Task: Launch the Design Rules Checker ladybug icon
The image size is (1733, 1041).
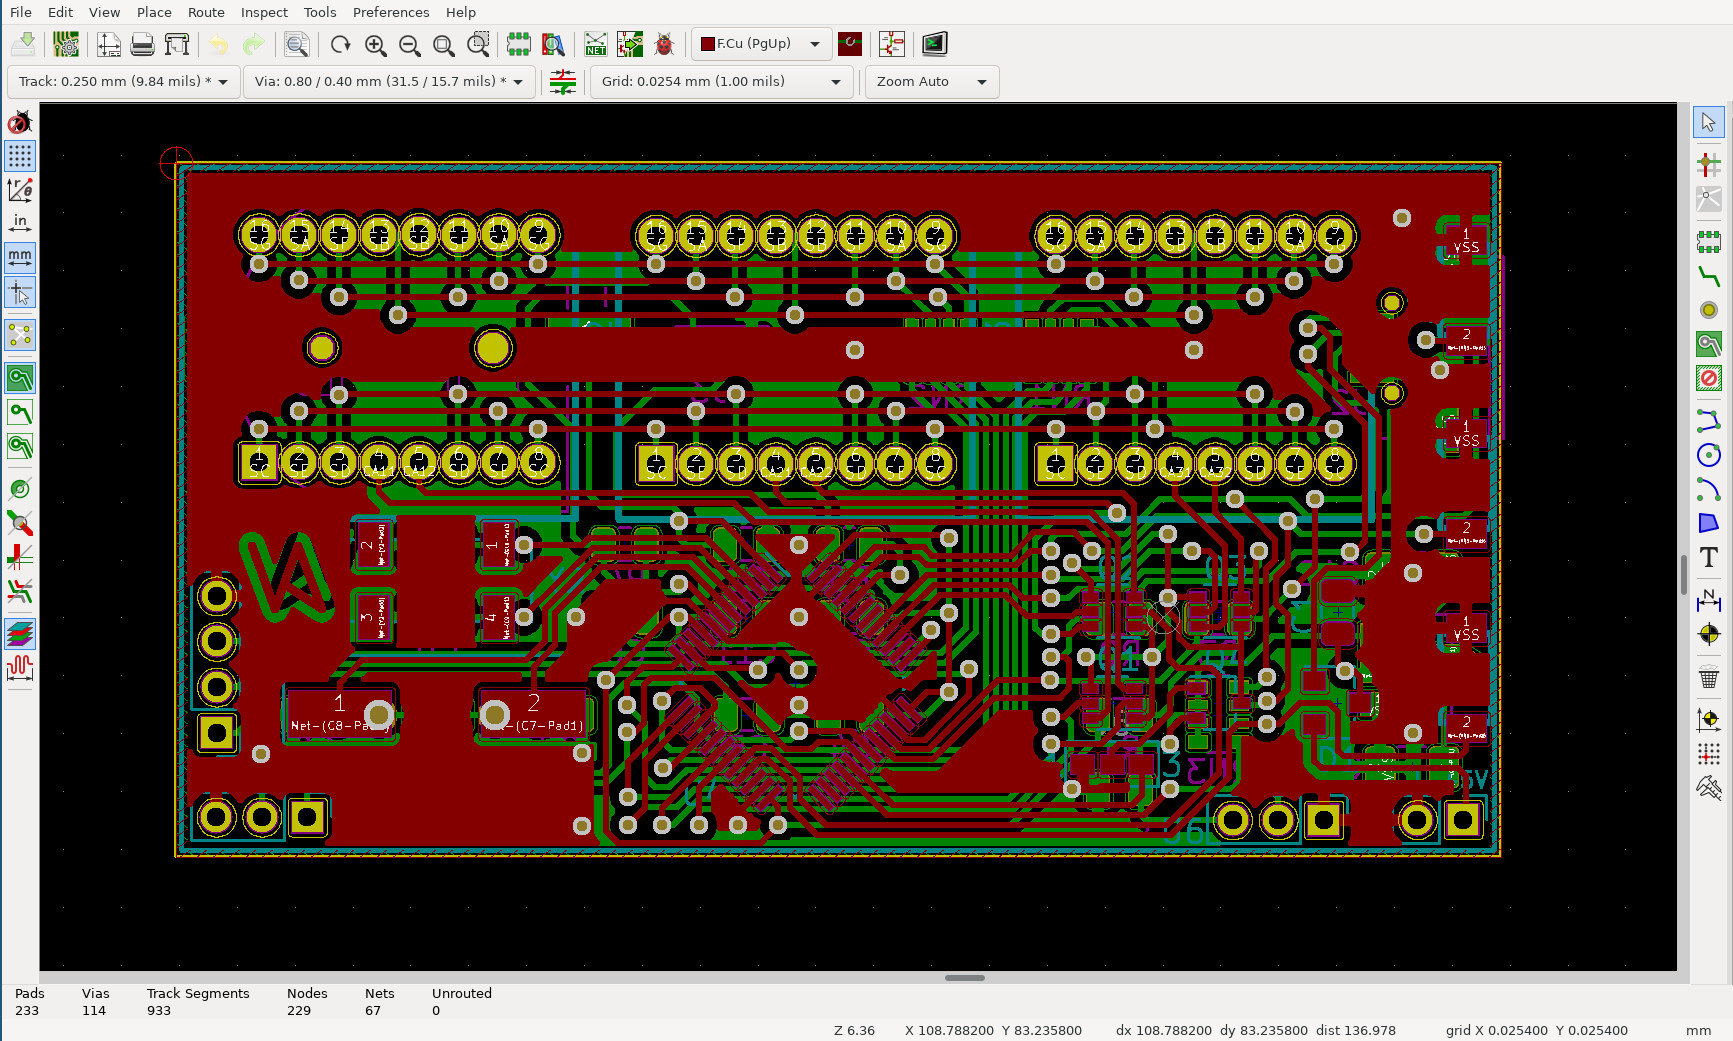Action: tap(664, 44)
